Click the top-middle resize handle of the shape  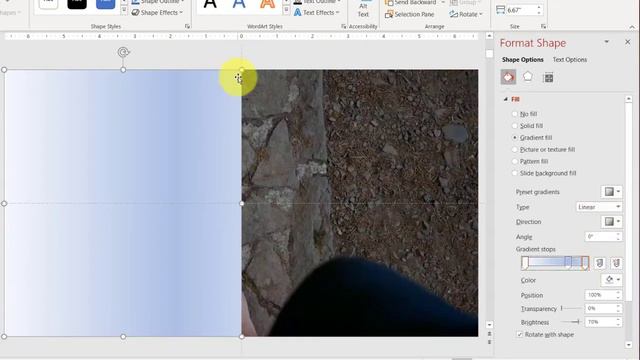point(123,70)
